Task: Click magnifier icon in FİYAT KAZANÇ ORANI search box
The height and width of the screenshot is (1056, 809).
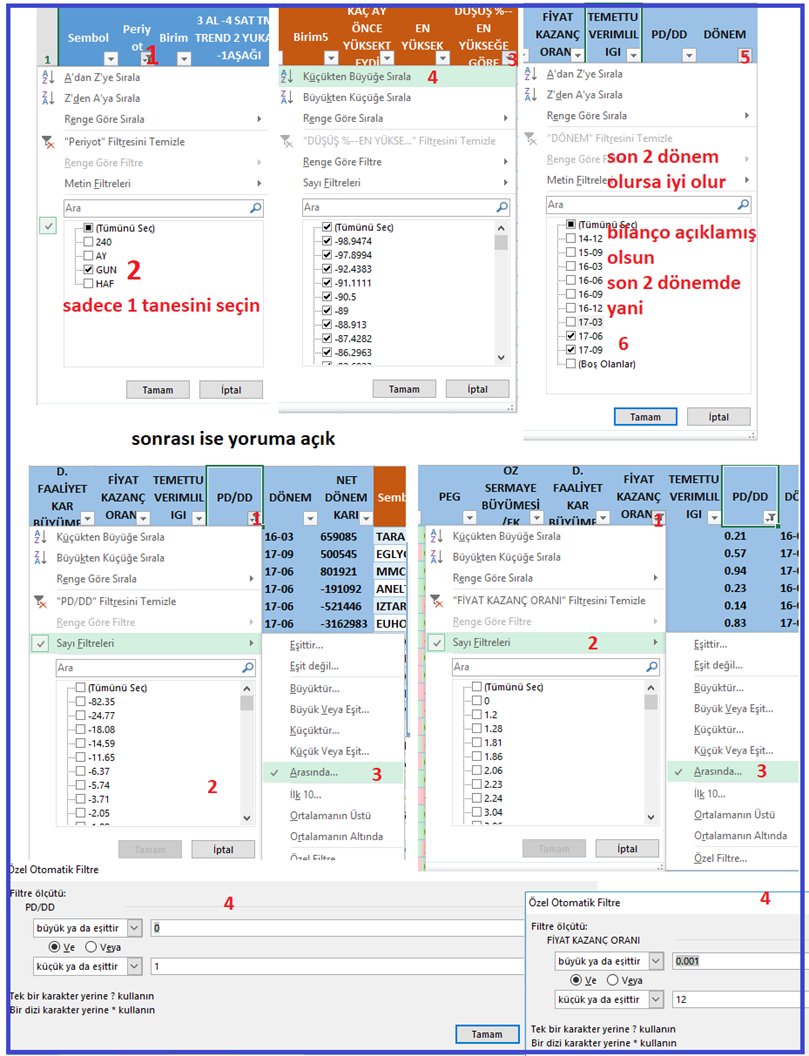Action: click(x=651, y=667)
